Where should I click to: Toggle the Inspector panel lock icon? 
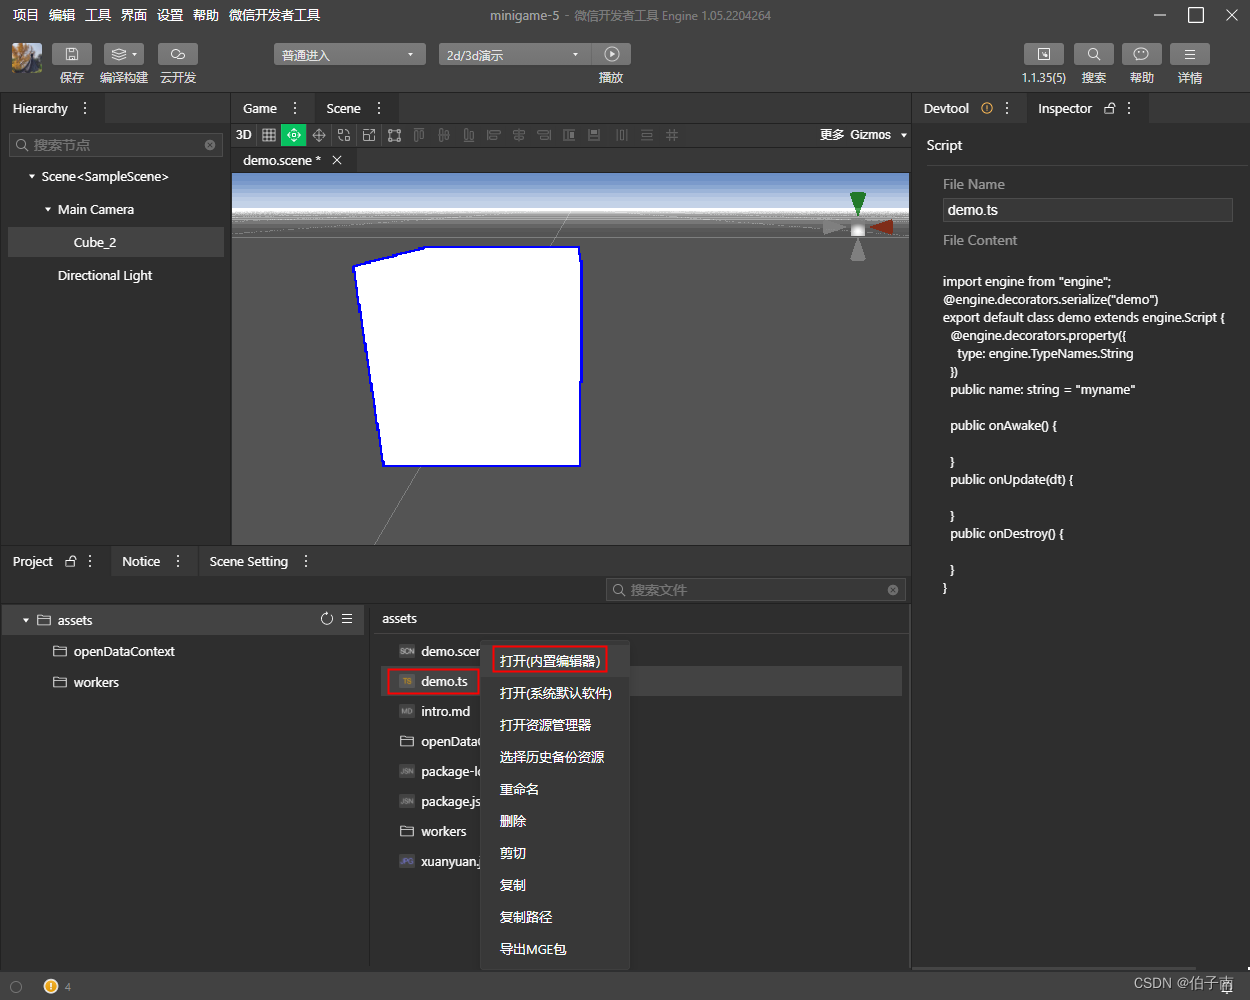tap(1109, 108)
